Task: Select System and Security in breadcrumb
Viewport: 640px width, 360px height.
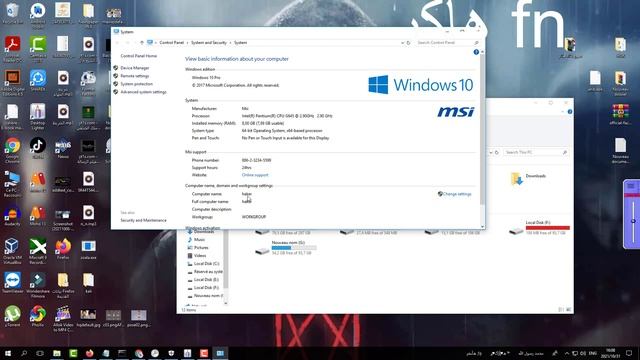Action: point(209,42)
